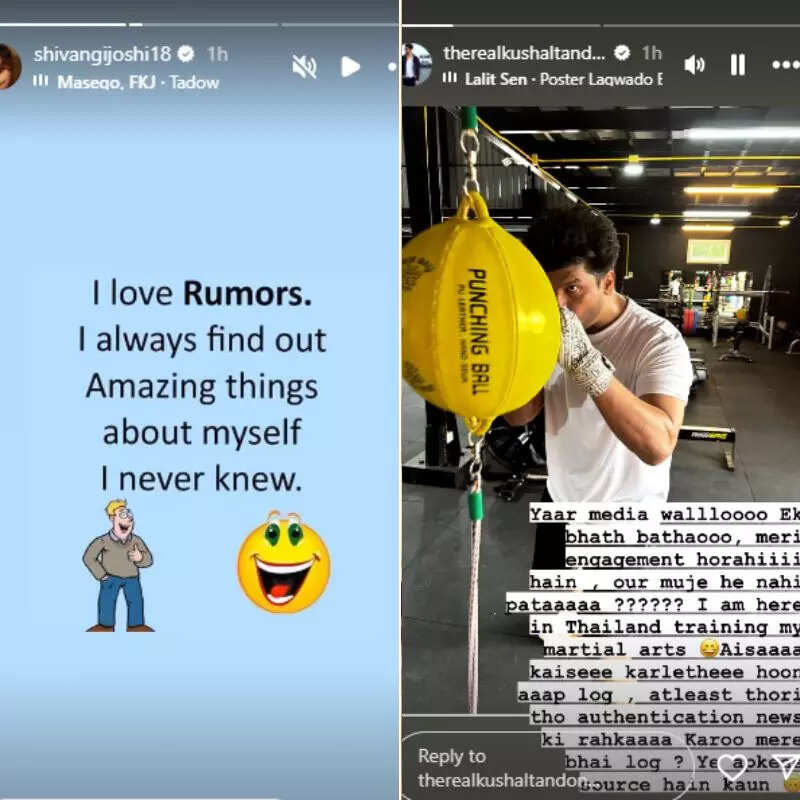Open shivangijoshi18 profile picture
Screen dimensions: 800x800
click(8, 67)
